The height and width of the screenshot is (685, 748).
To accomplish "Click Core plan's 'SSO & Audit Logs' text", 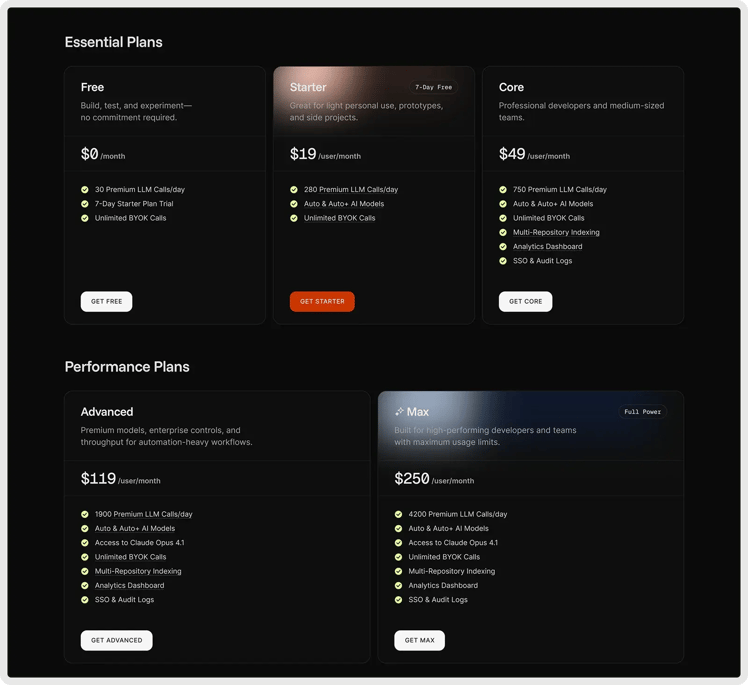I will [542, 261].
